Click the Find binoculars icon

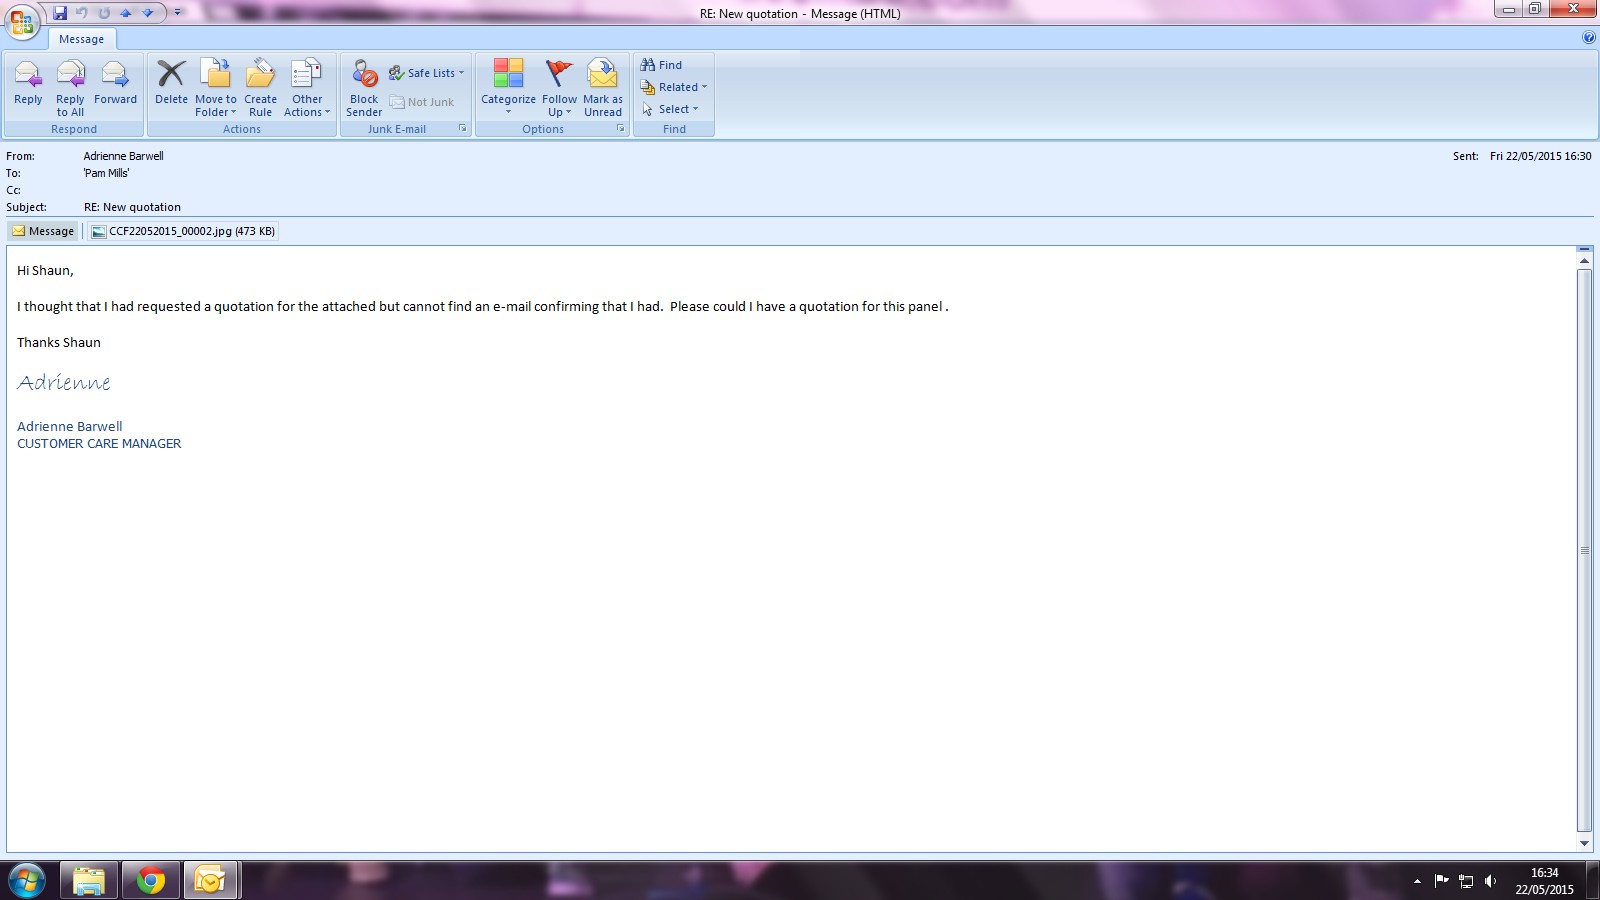pos(648,65)
